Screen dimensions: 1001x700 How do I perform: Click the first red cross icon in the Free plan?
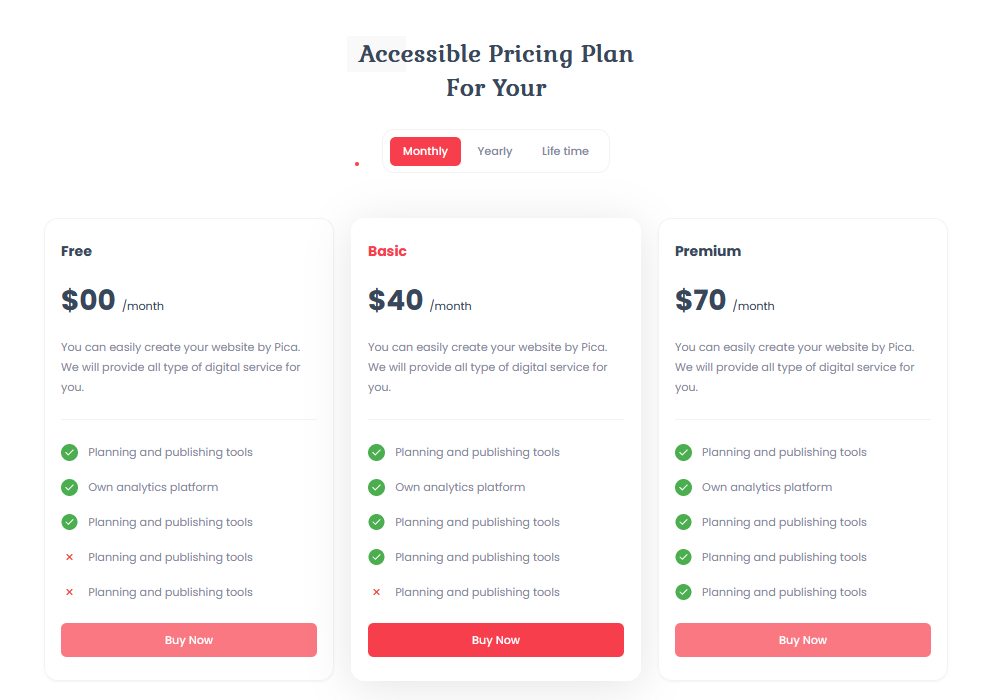point(69,557)
